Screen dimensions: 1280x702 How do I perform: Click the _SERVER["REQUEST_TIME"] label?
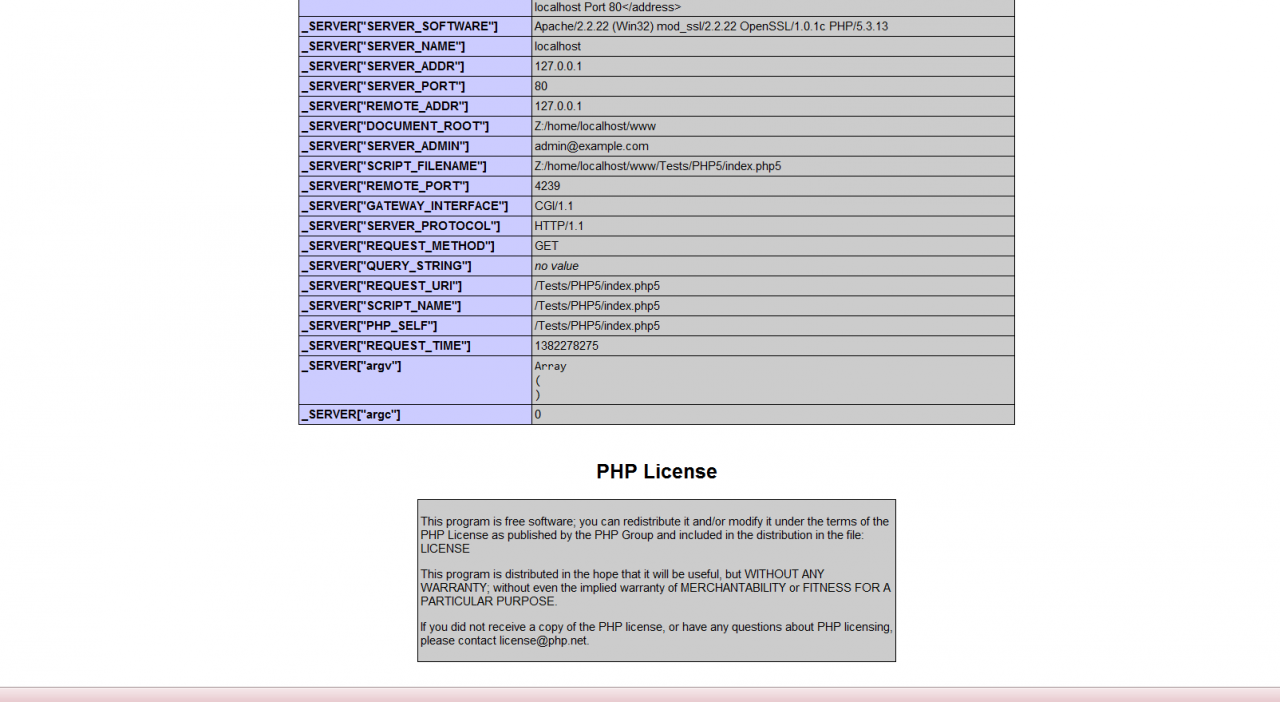tap(386, 346)
